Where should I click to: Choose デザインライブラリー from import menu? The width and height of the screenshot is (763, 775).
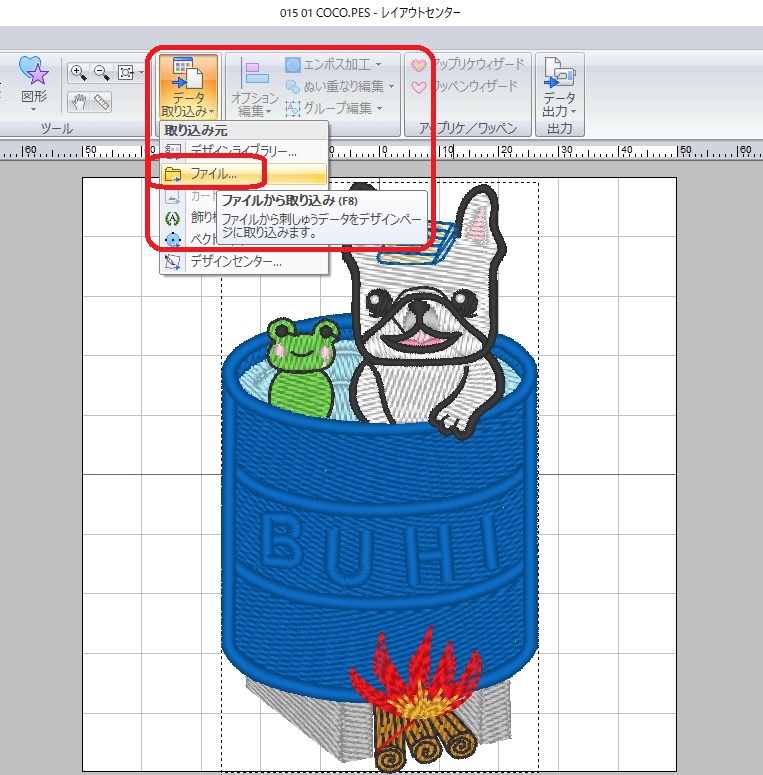(x=244, y=151)
